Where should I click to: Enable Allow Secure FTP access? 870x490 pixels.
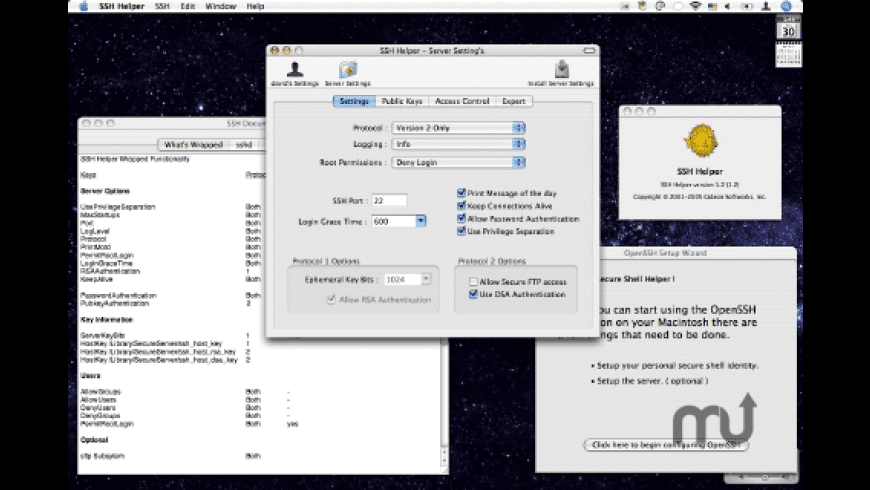[x=473, y=282]
